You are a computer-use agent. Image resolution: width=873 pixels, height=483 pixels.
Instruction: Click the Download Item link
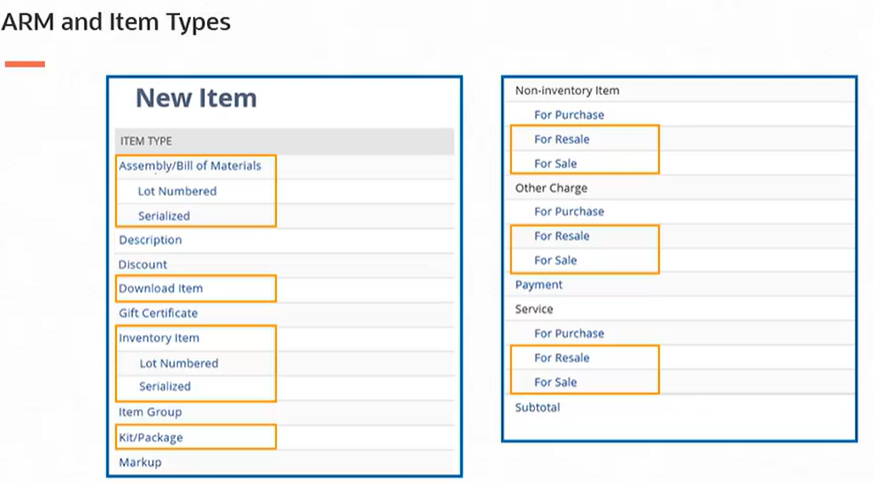pos(161,289)
